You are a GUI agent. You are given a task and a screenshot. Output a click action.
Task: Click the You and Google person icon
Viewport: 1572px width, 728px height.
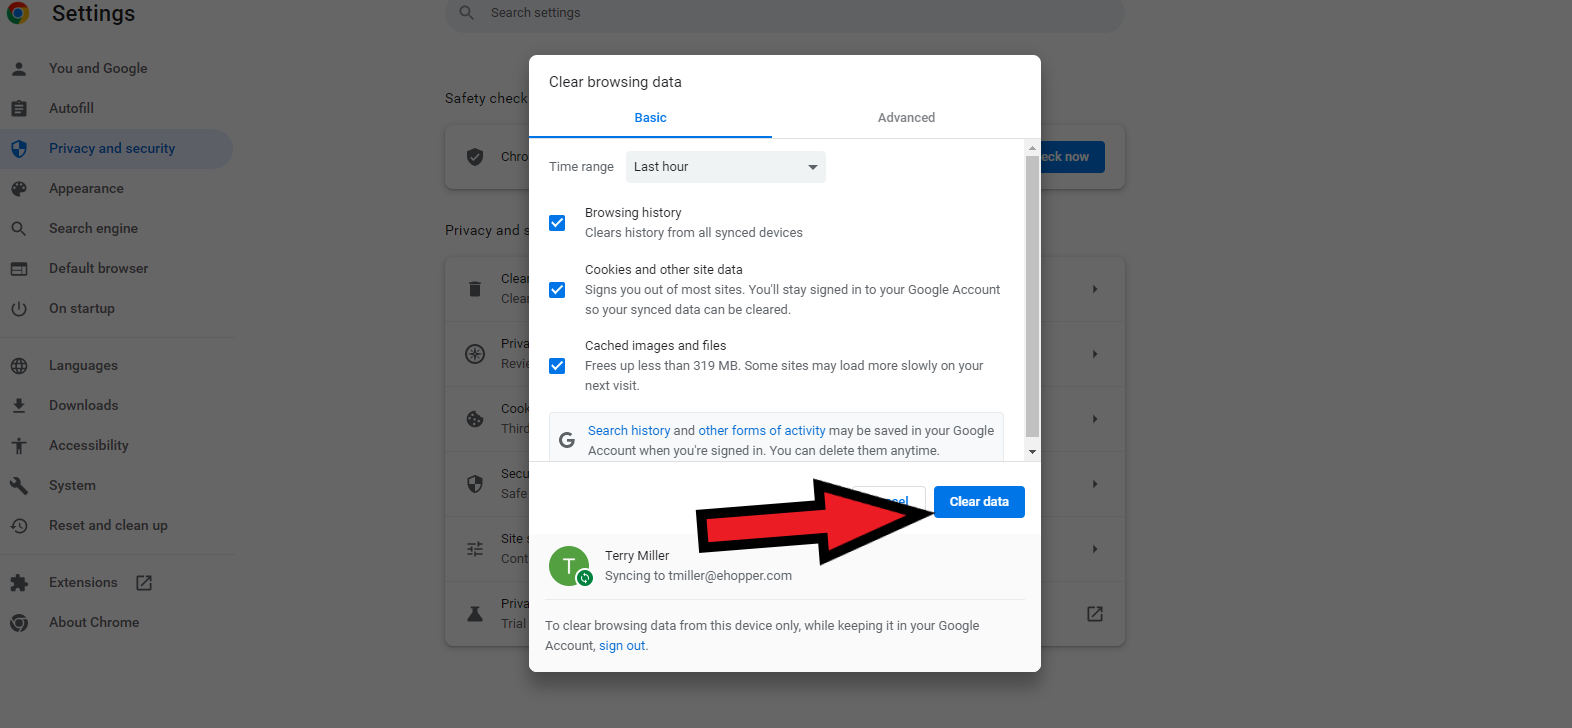click(x=19, y=68)
